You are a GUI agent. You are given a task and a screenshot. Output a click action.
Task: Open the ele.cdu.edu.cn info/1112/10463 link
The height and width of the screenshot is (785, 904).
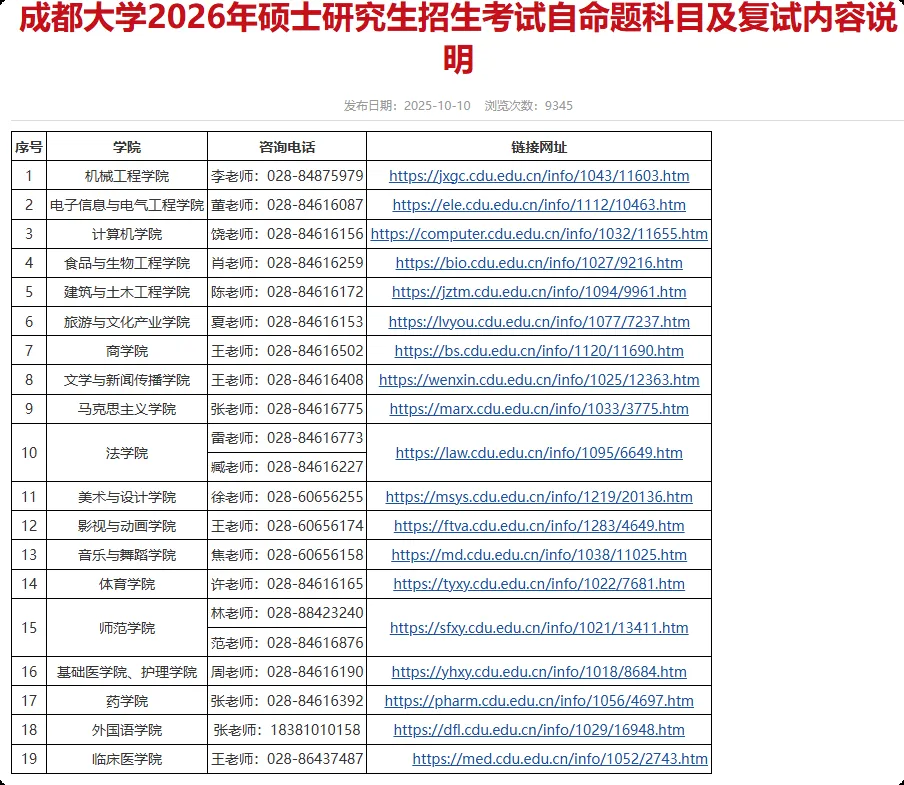click(x=539, y=205)
